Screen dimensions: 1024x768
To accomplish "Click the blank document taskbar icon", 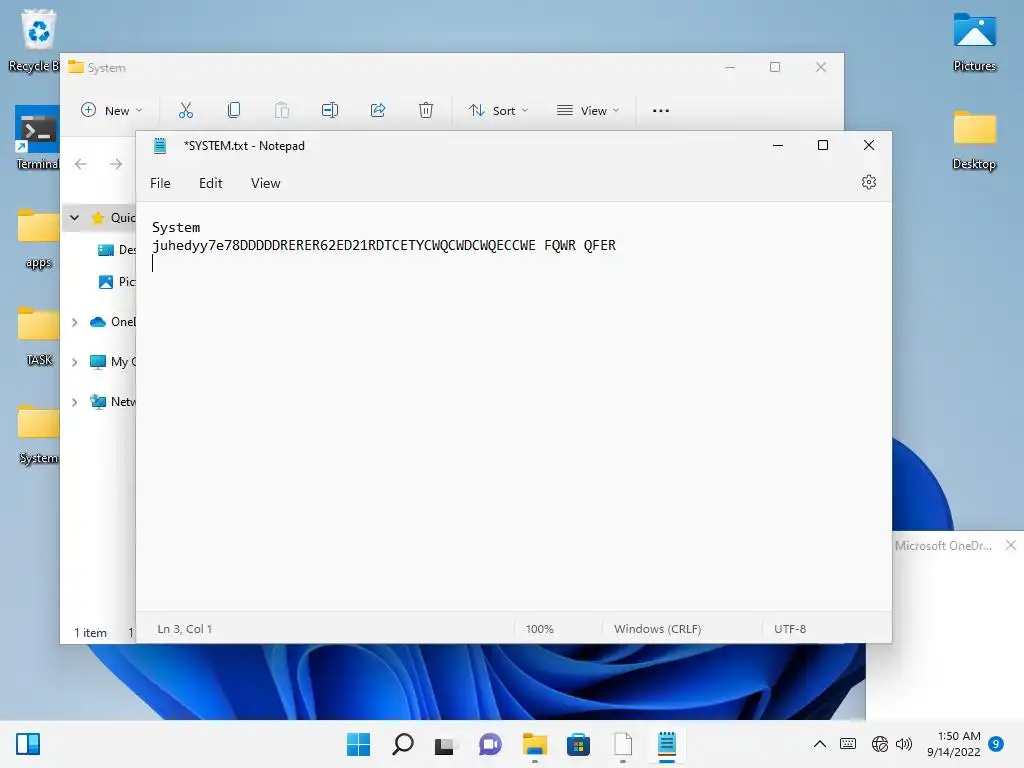I will [622, 744].
